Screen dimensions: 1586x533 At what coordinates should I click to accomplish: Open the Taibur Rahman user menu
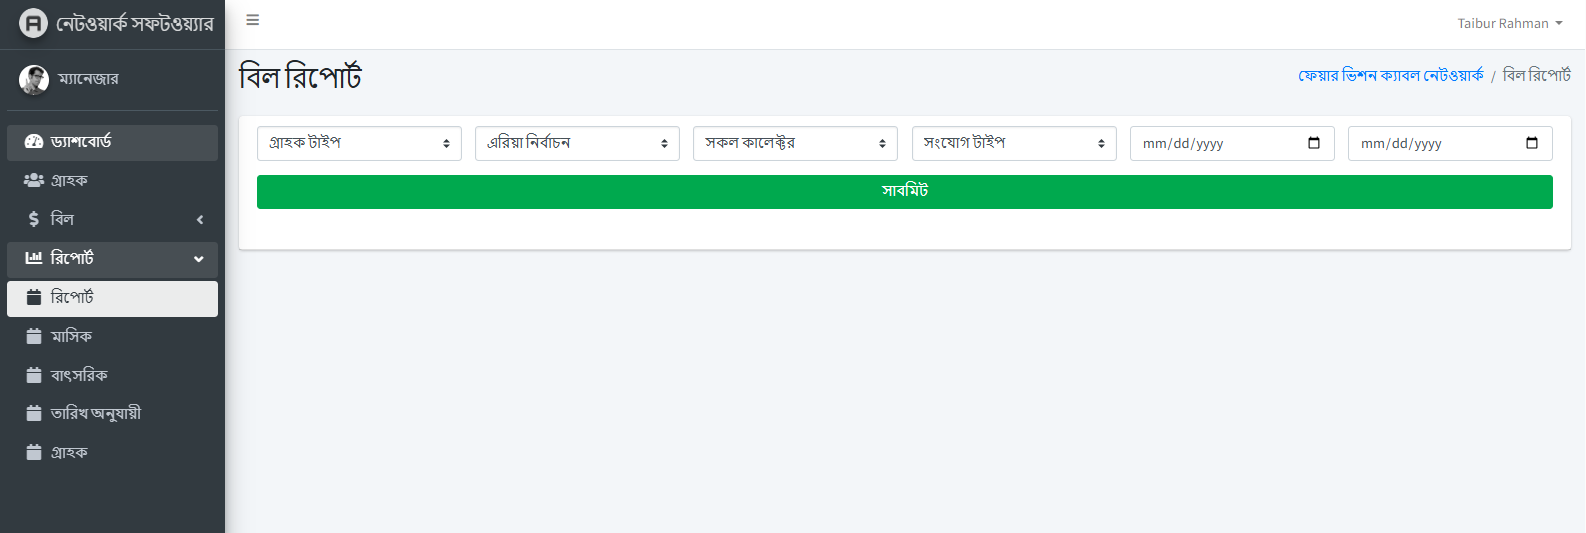(x=1509, y=23)
